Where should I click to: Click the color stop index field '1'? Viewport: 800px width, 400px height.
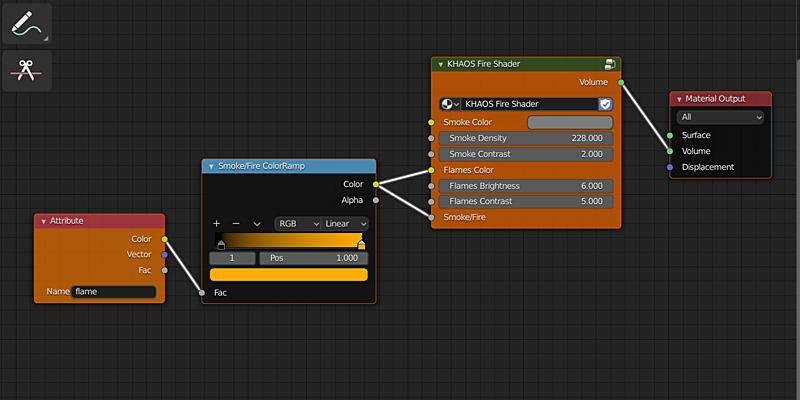point(232,258)
